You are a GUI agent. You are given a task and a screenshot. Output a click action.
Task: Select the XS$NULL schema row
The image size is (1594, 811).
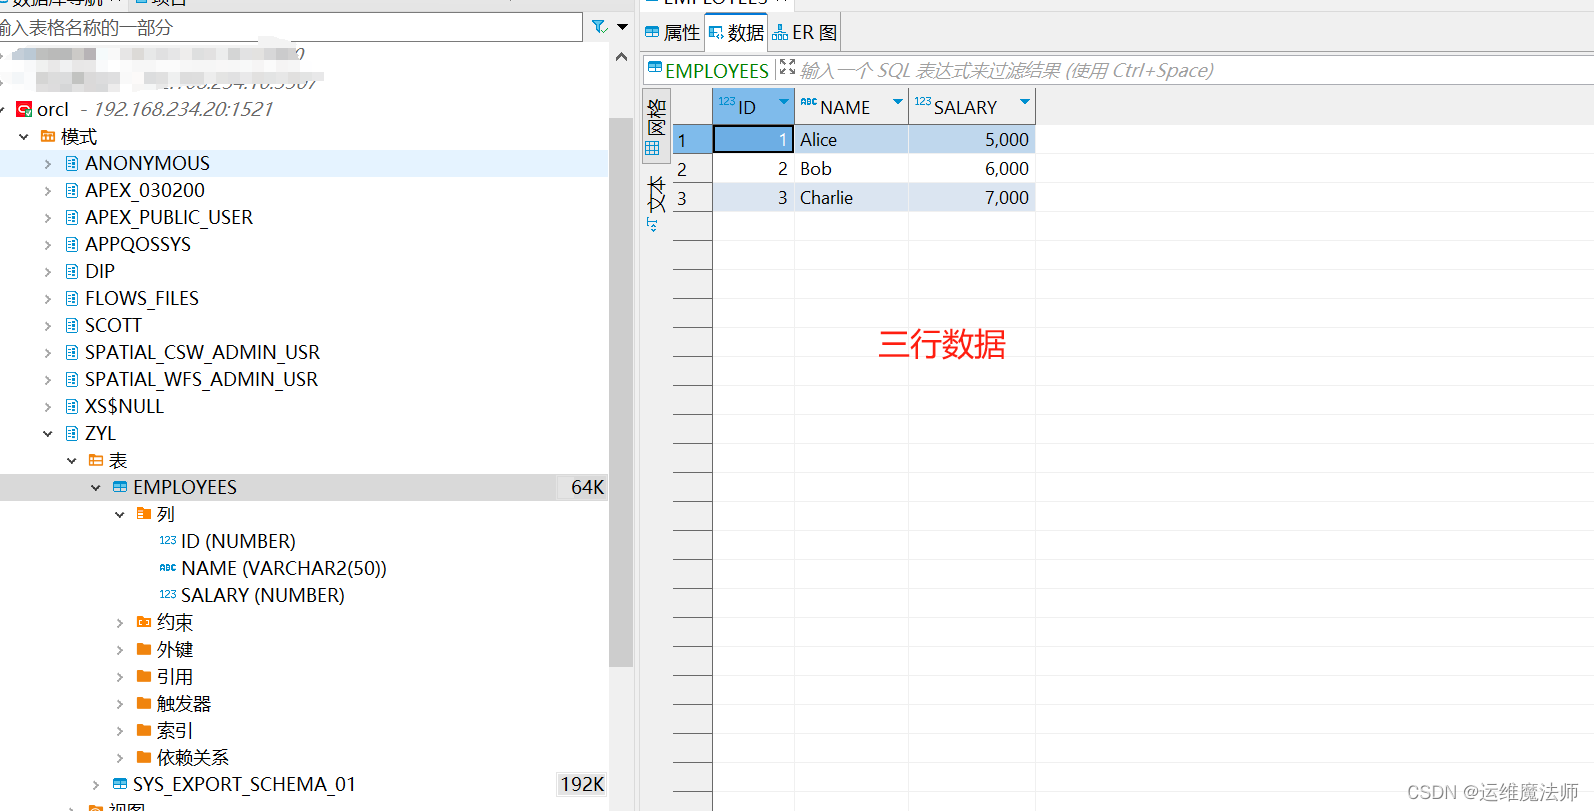coord(304,406)
